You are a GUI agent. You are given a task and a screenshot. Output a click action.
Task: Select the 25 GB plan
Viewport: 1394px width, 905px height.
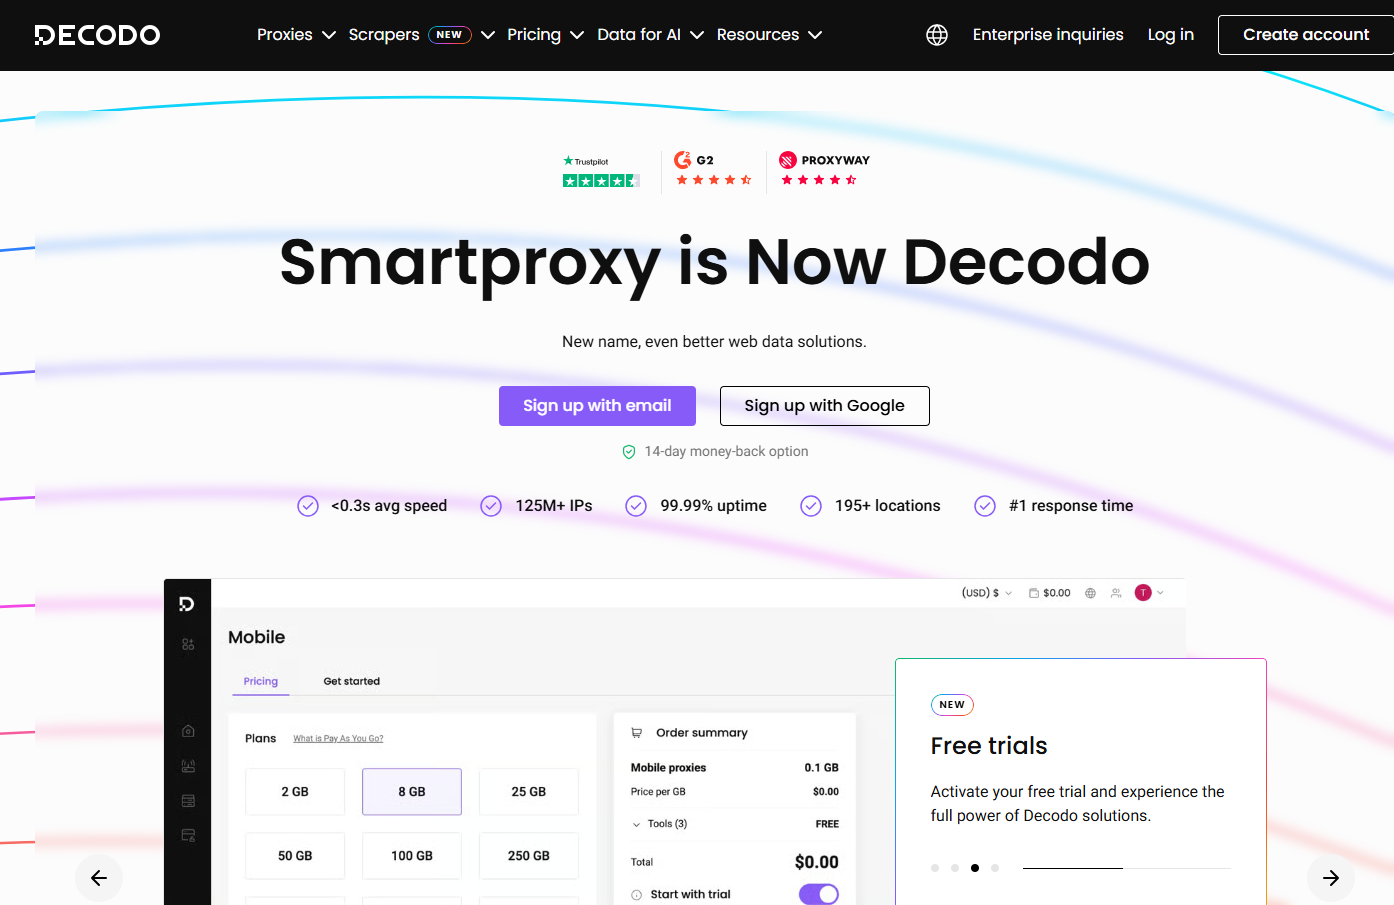tap(529, 792)
